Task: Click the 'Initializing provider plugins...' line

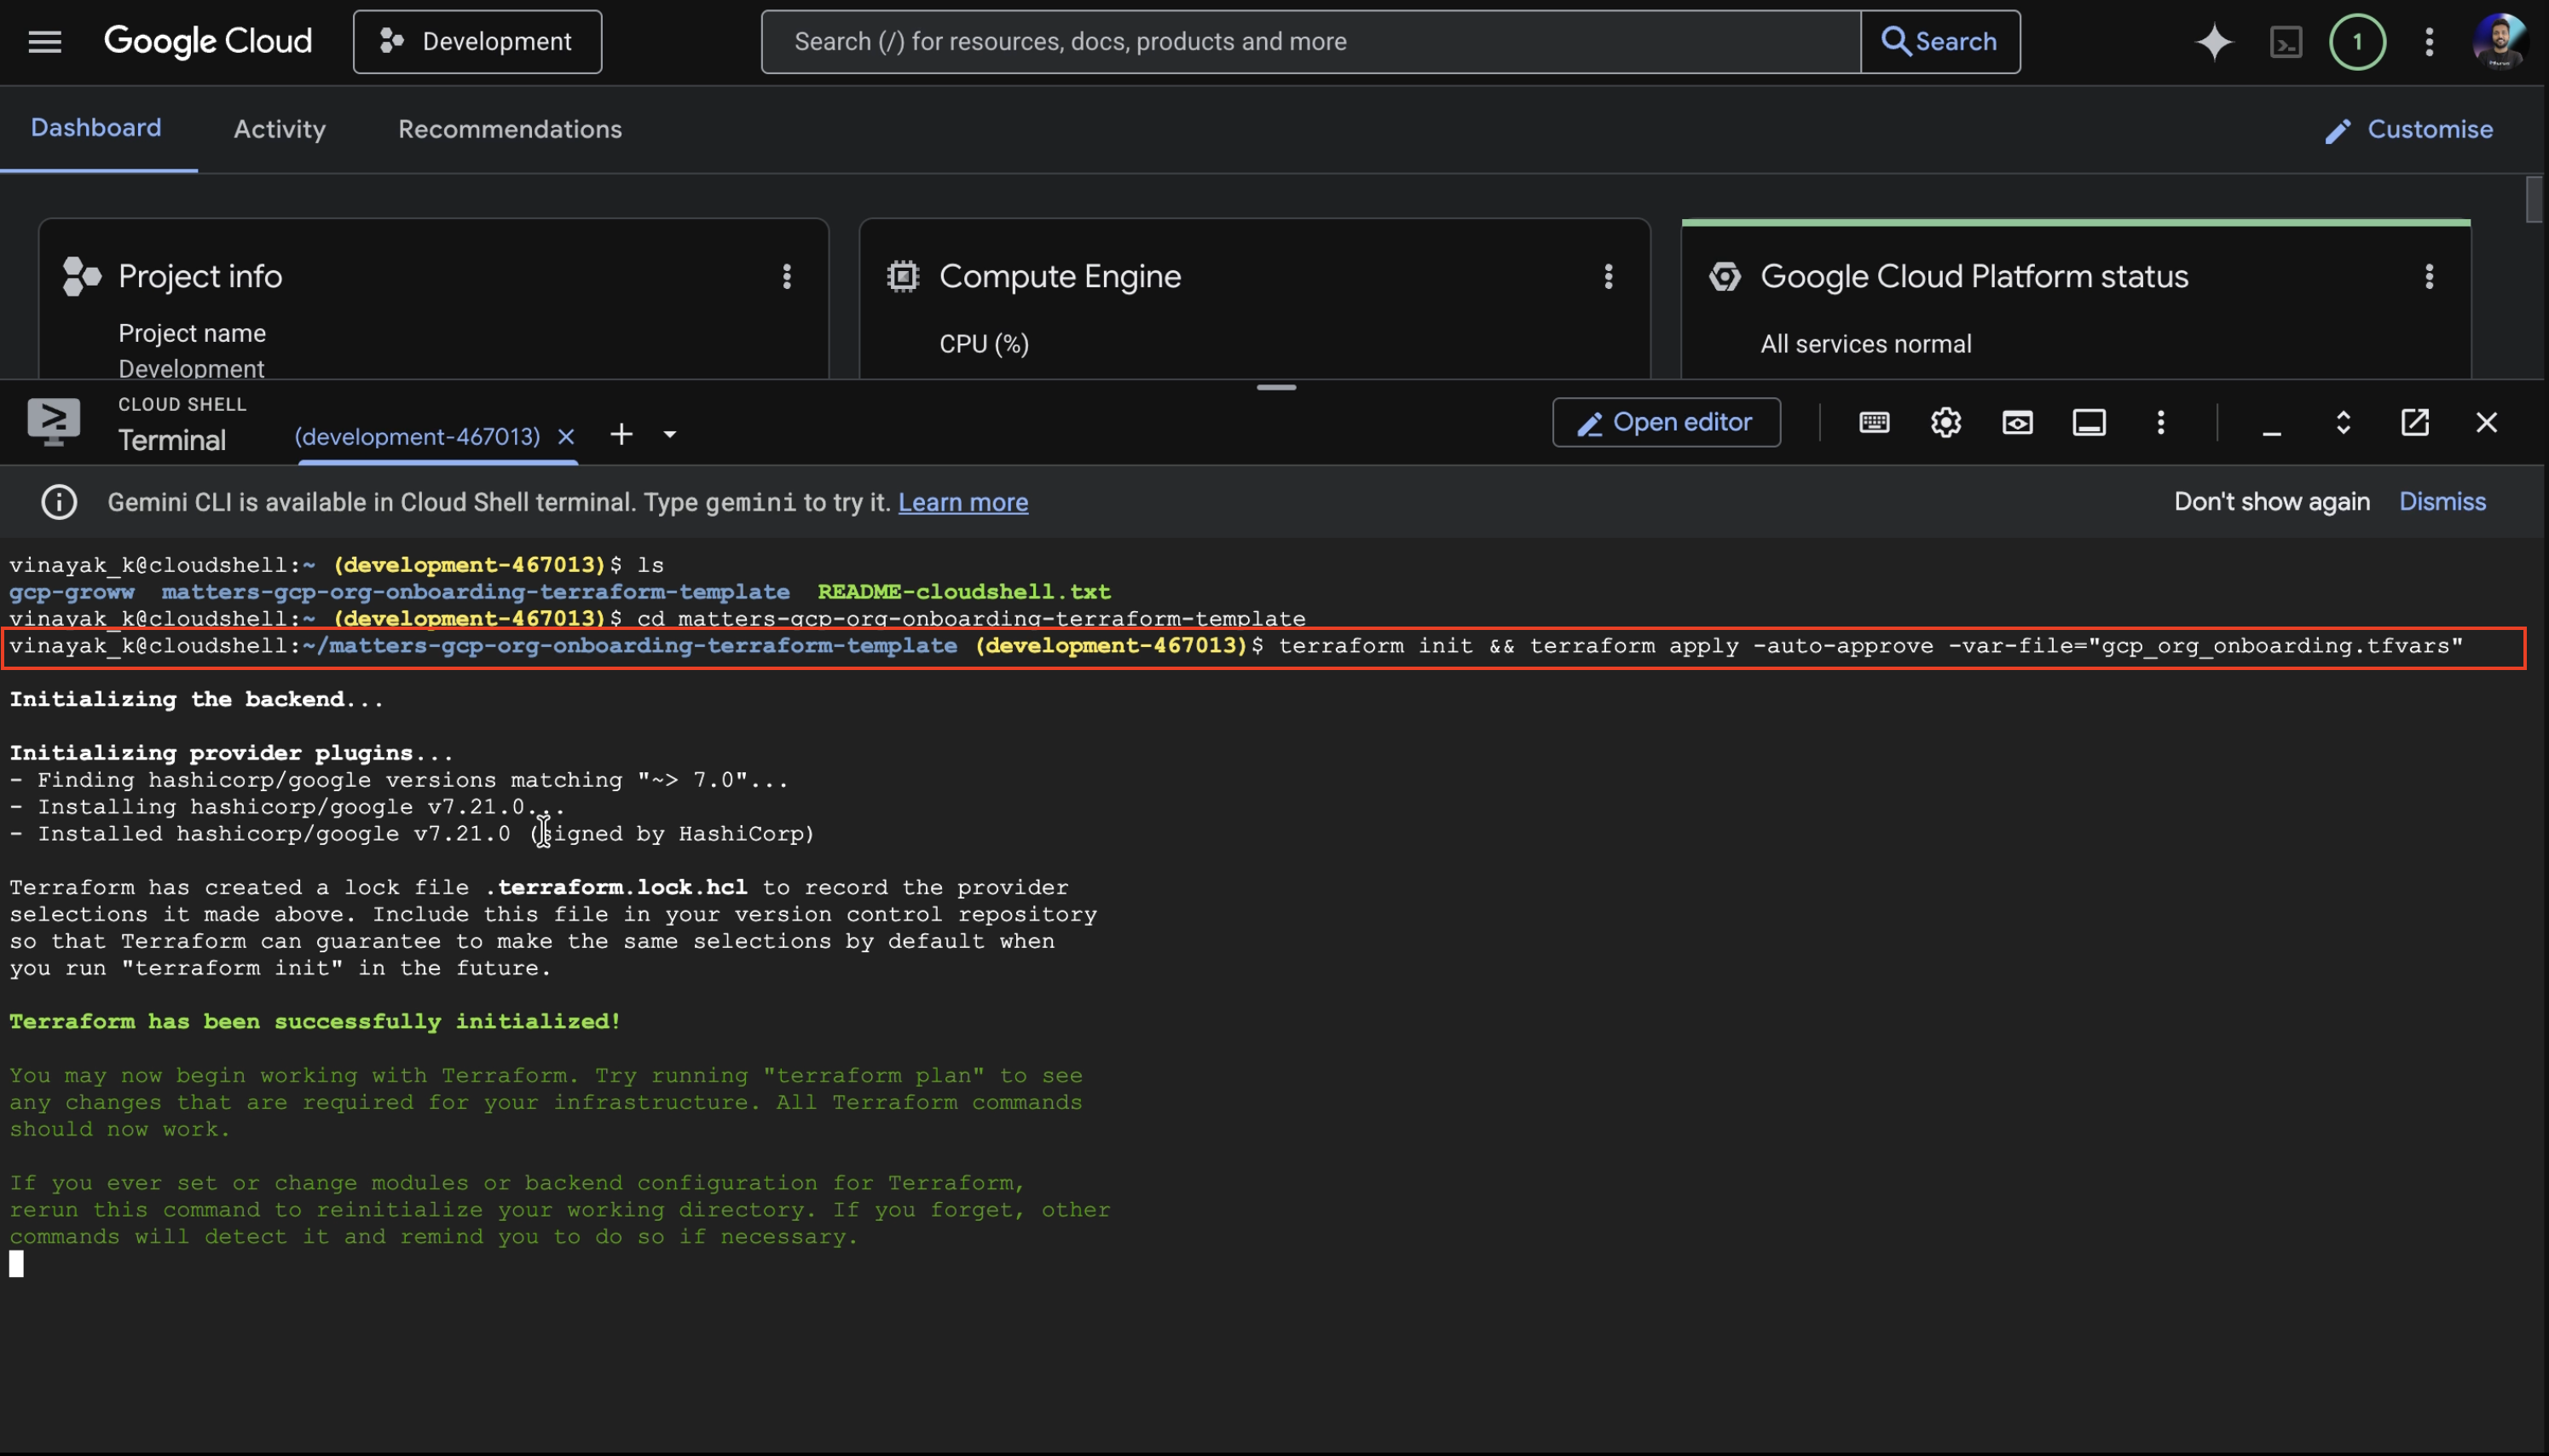Action: (231, 753)
